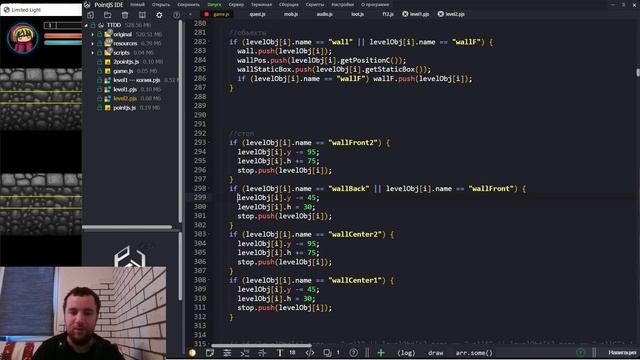The height and width of the screenshot is (360, 640).
Task: Insert the arr.some() snippet
Action: 474,353
